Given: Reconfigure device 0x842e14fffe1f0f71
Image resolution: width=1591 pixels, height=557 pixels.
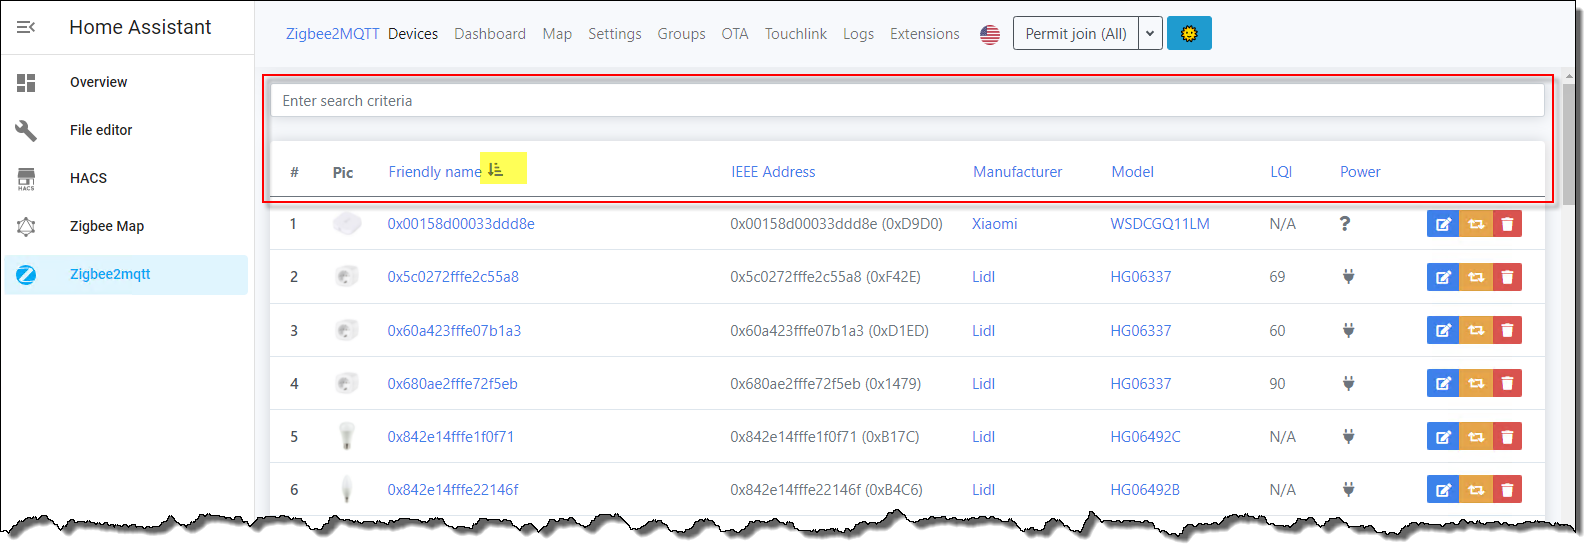Looking at the screenshot, I should [1476, 436].
